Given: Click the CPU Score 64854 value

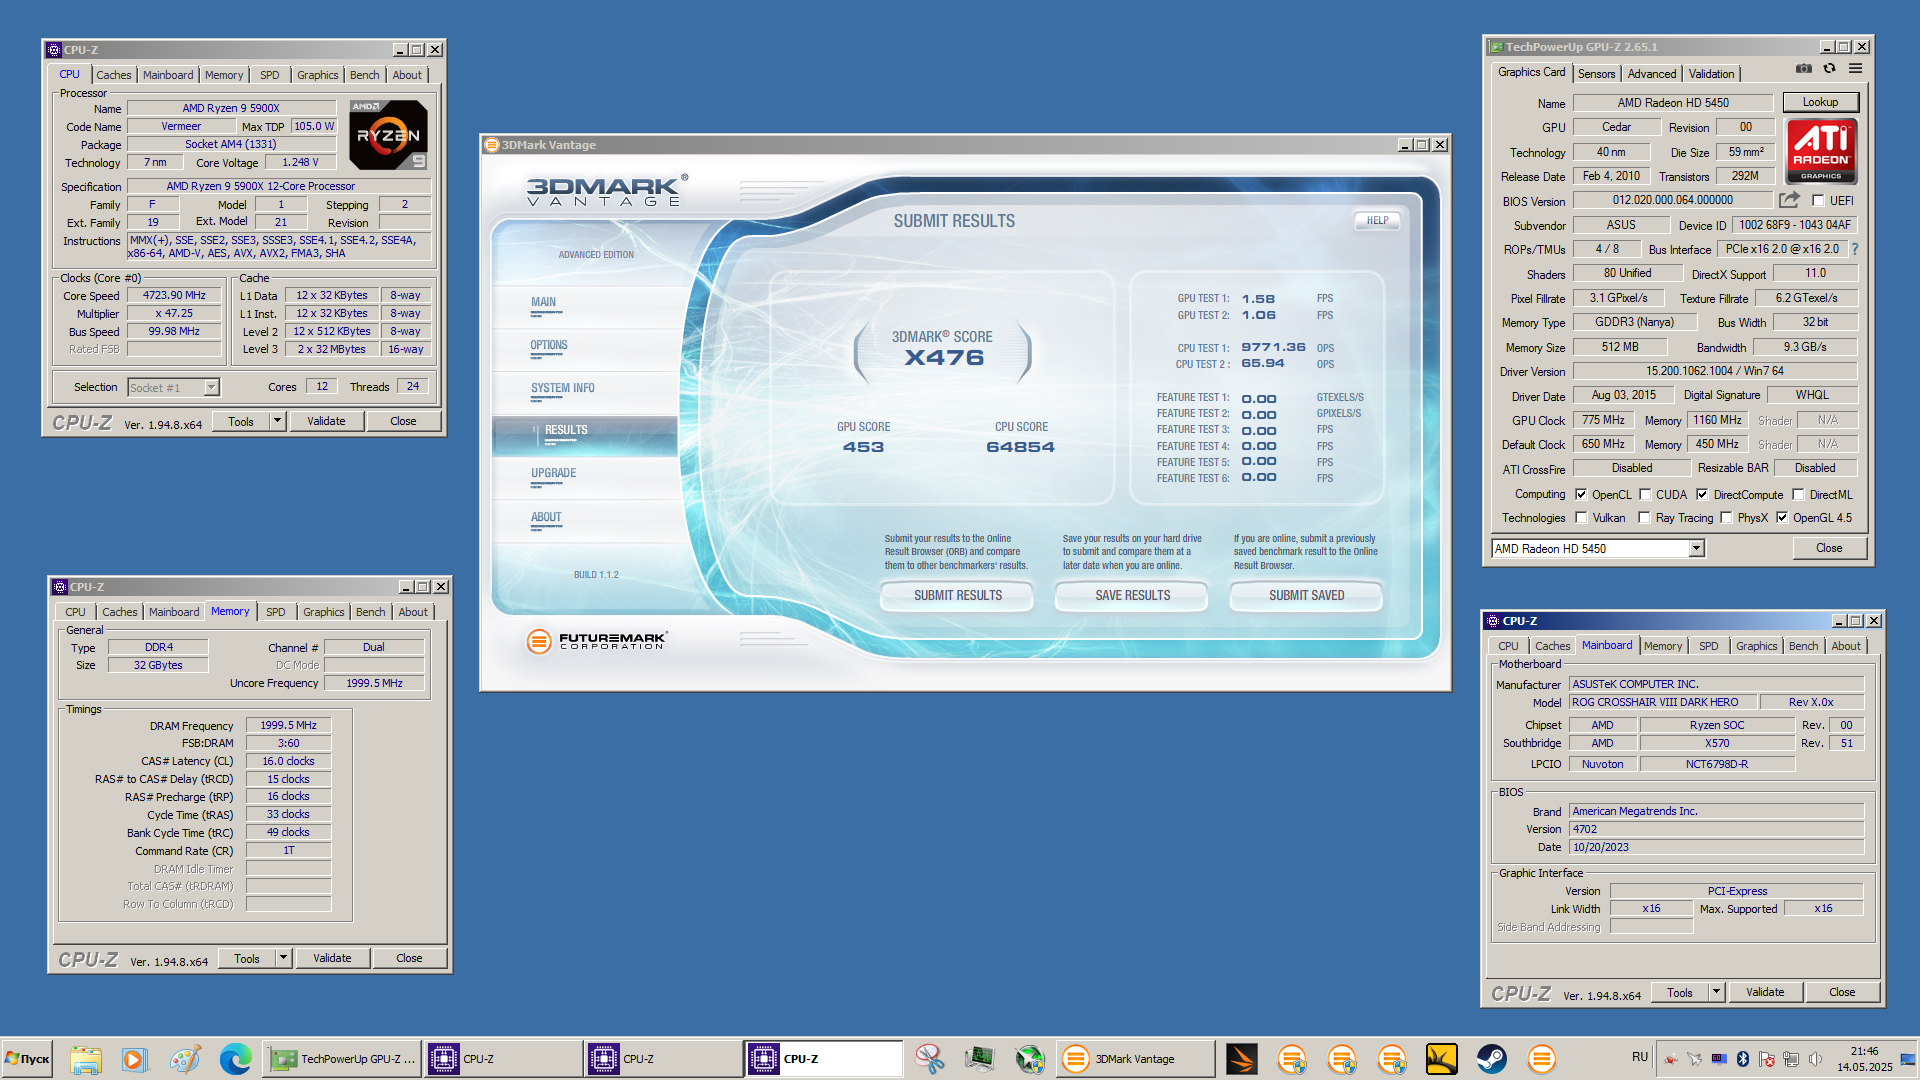Looking at the screenshot, I should [x=1020, y=447].
